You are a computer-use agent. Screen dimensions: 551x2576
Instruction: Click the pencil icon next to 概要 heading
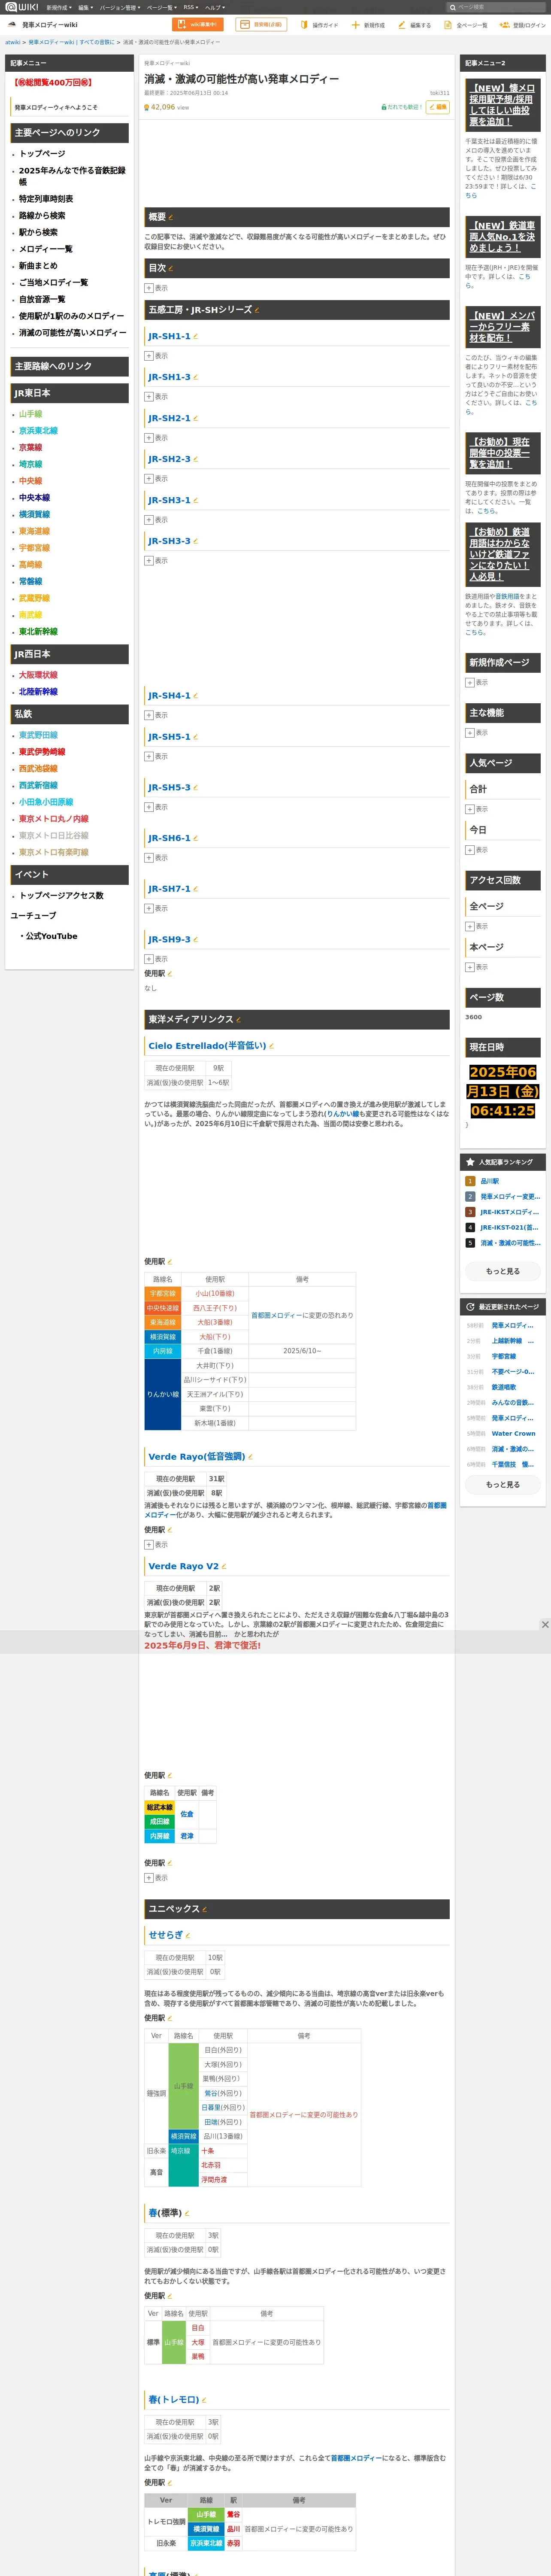tap(171, 217)
